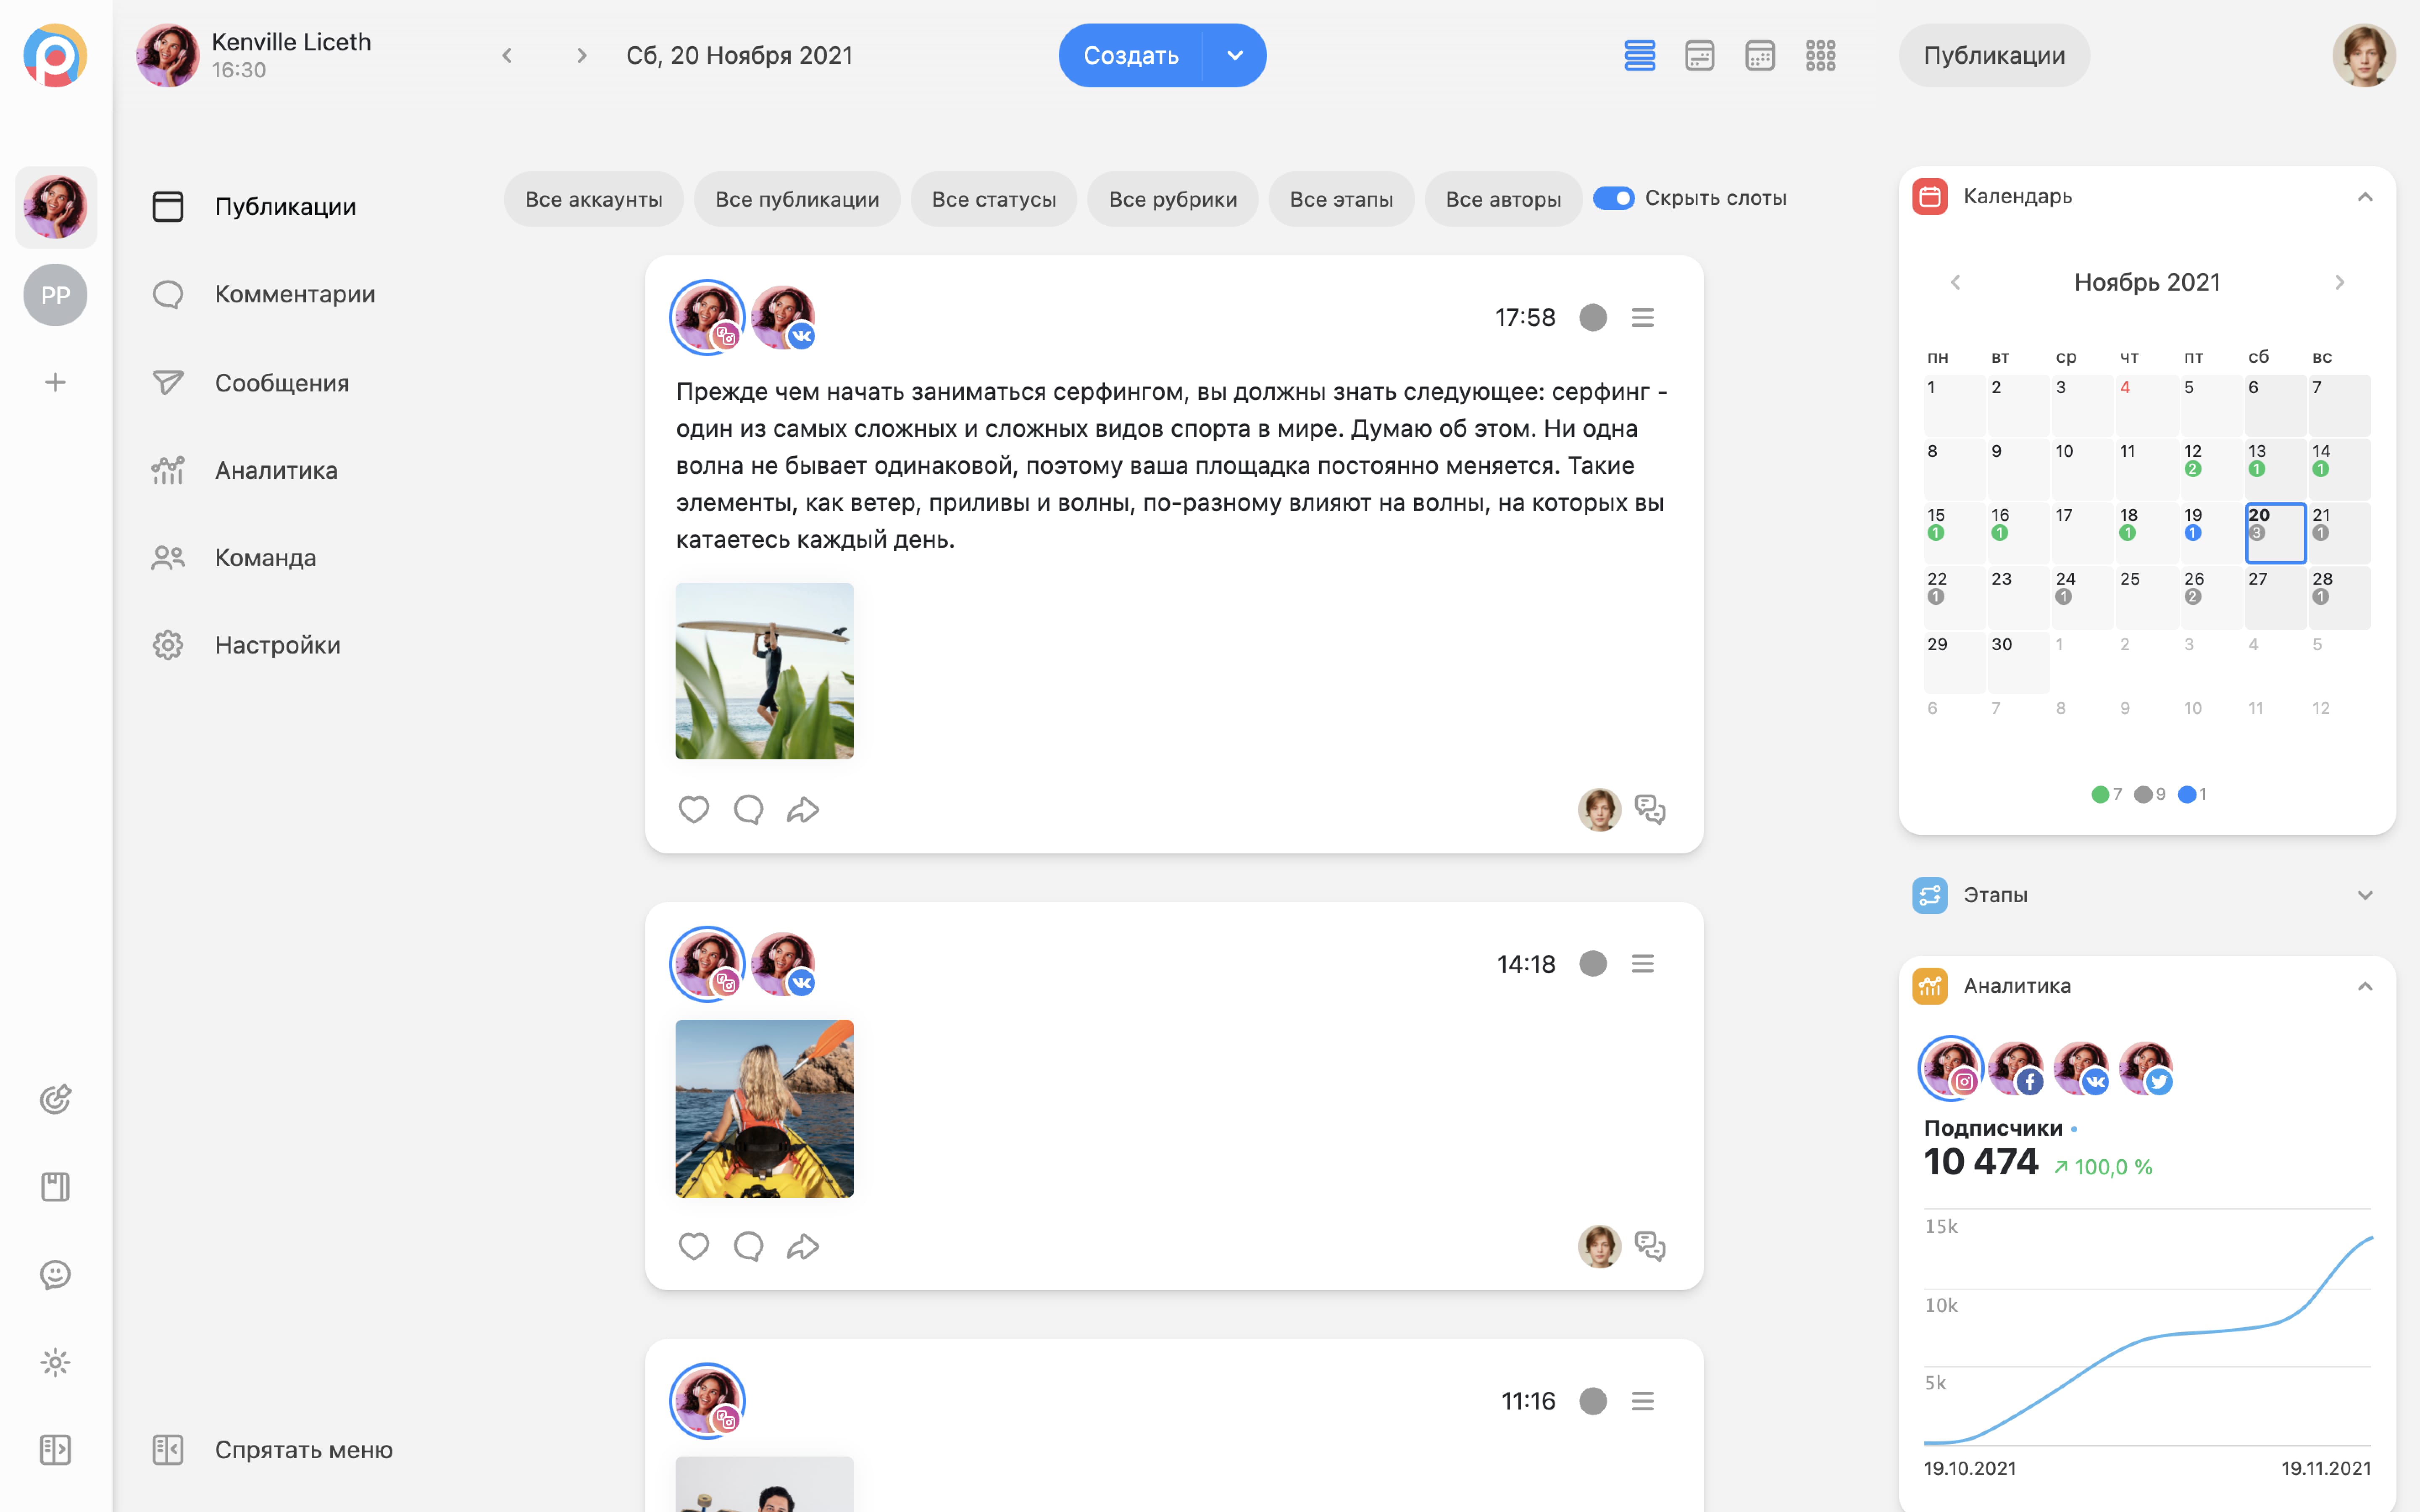
Task: Open user profile avatar at top right
Action: pyautogui.click(x=2364, y=55)
